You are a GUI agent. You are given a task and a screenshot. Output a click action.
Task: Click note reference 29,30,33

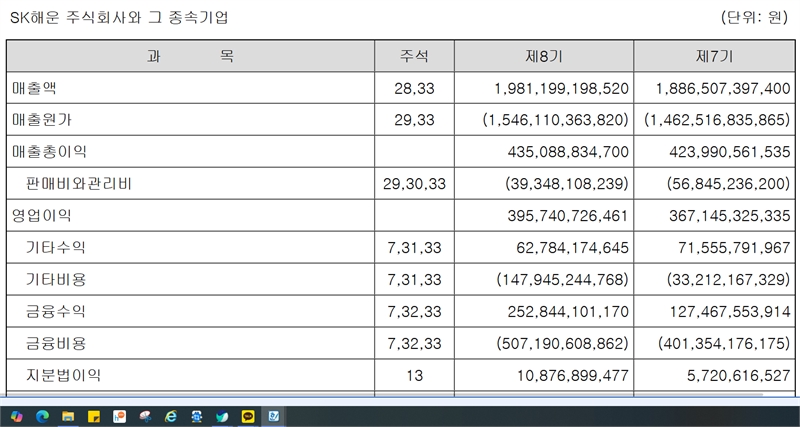414,184
